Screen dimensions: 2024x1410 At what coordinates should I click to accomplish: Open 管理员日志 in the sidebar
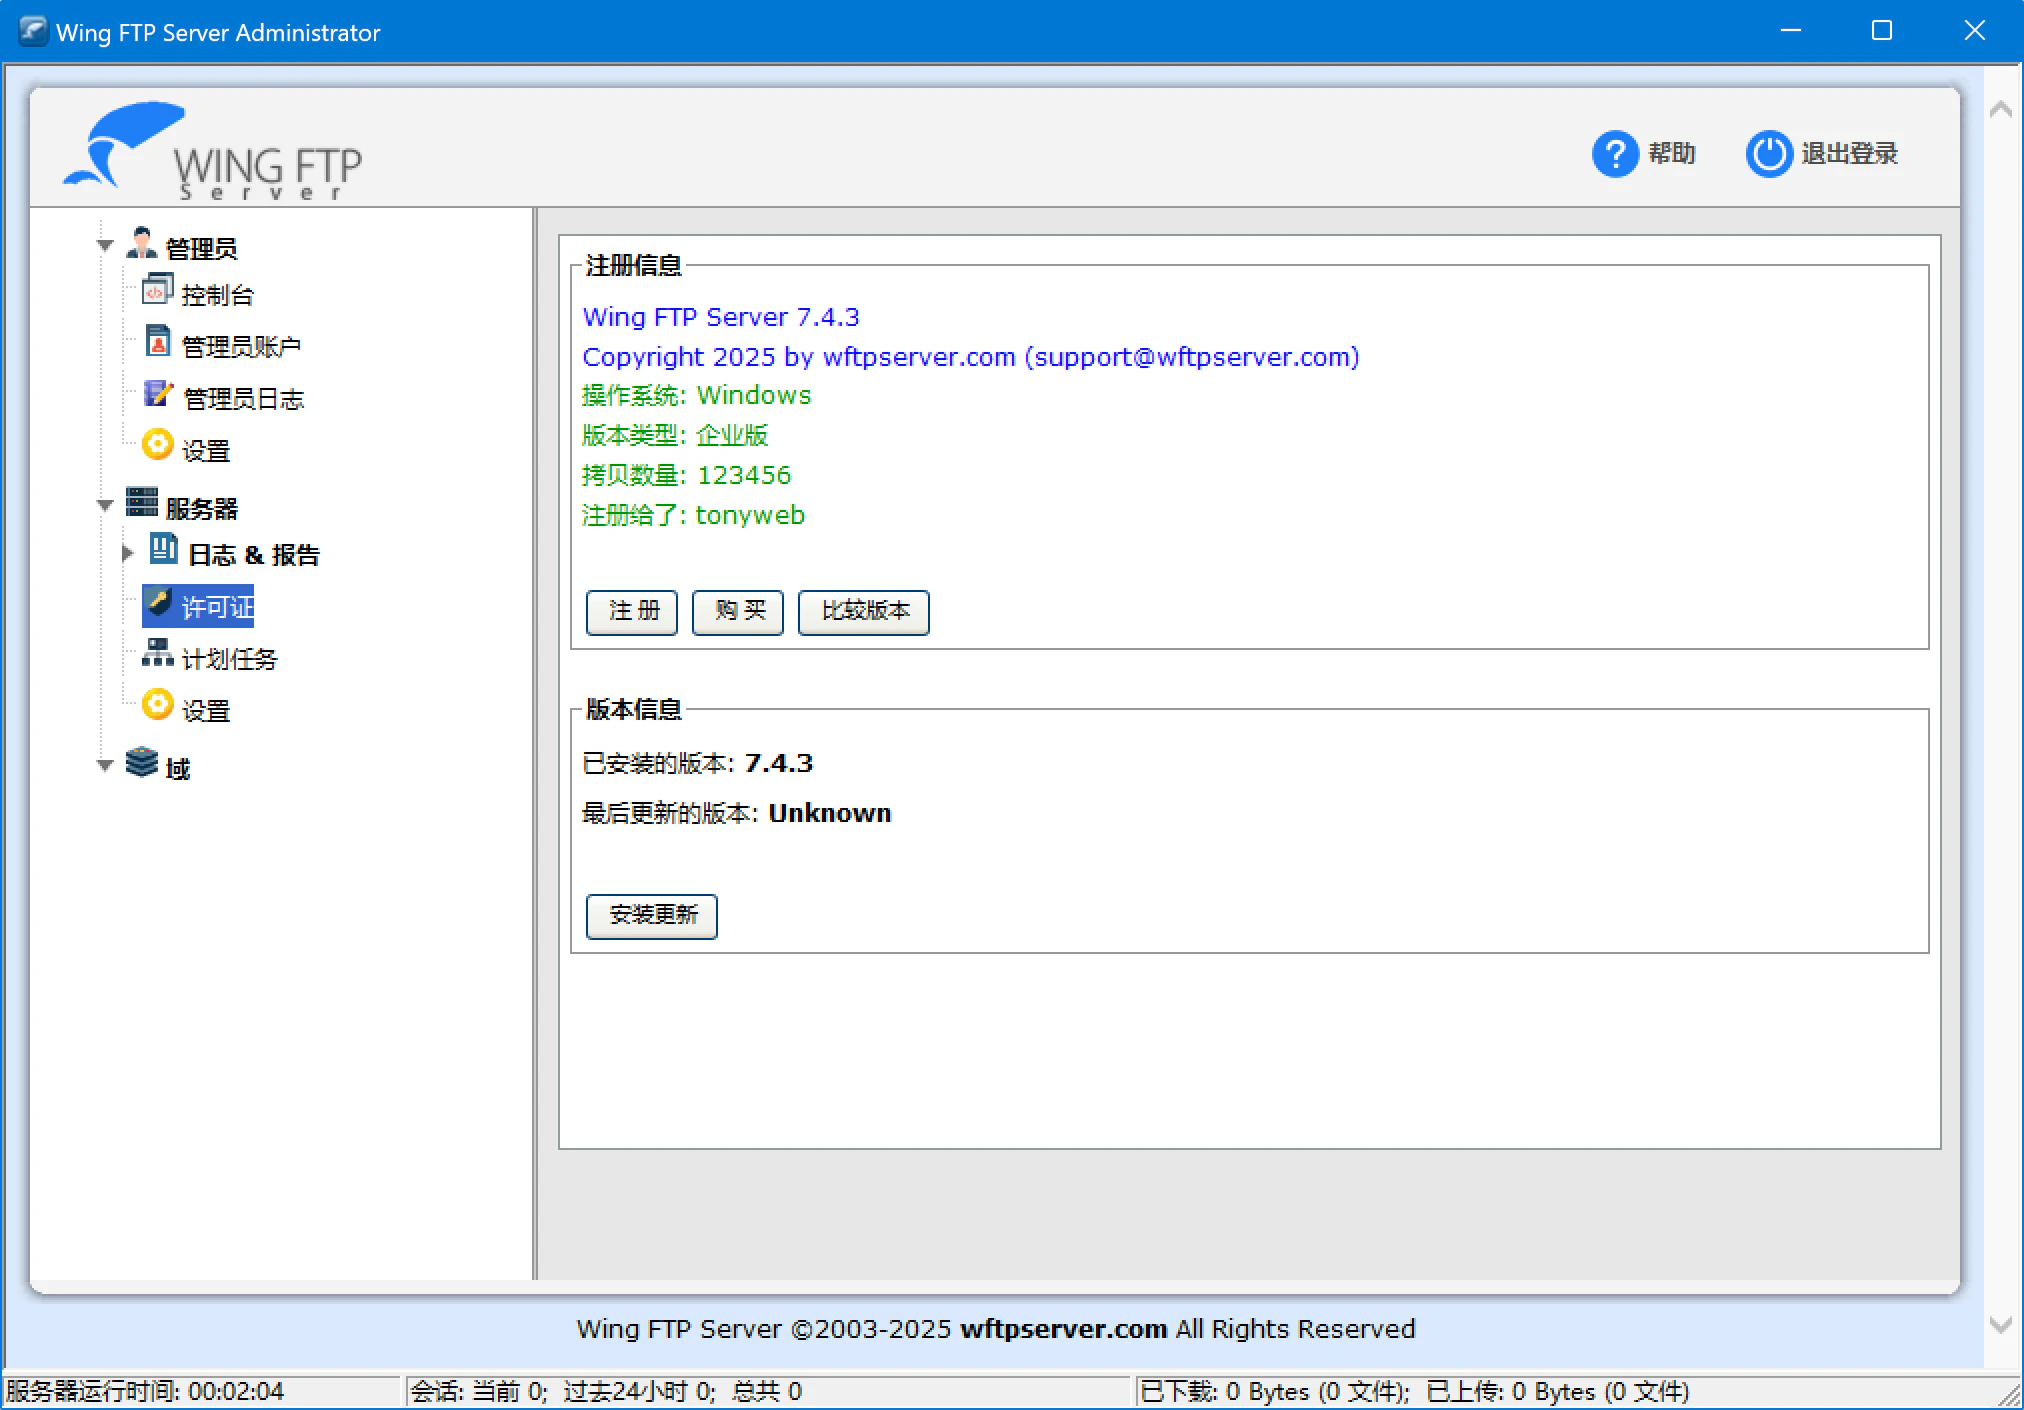[x=244, y=399]
